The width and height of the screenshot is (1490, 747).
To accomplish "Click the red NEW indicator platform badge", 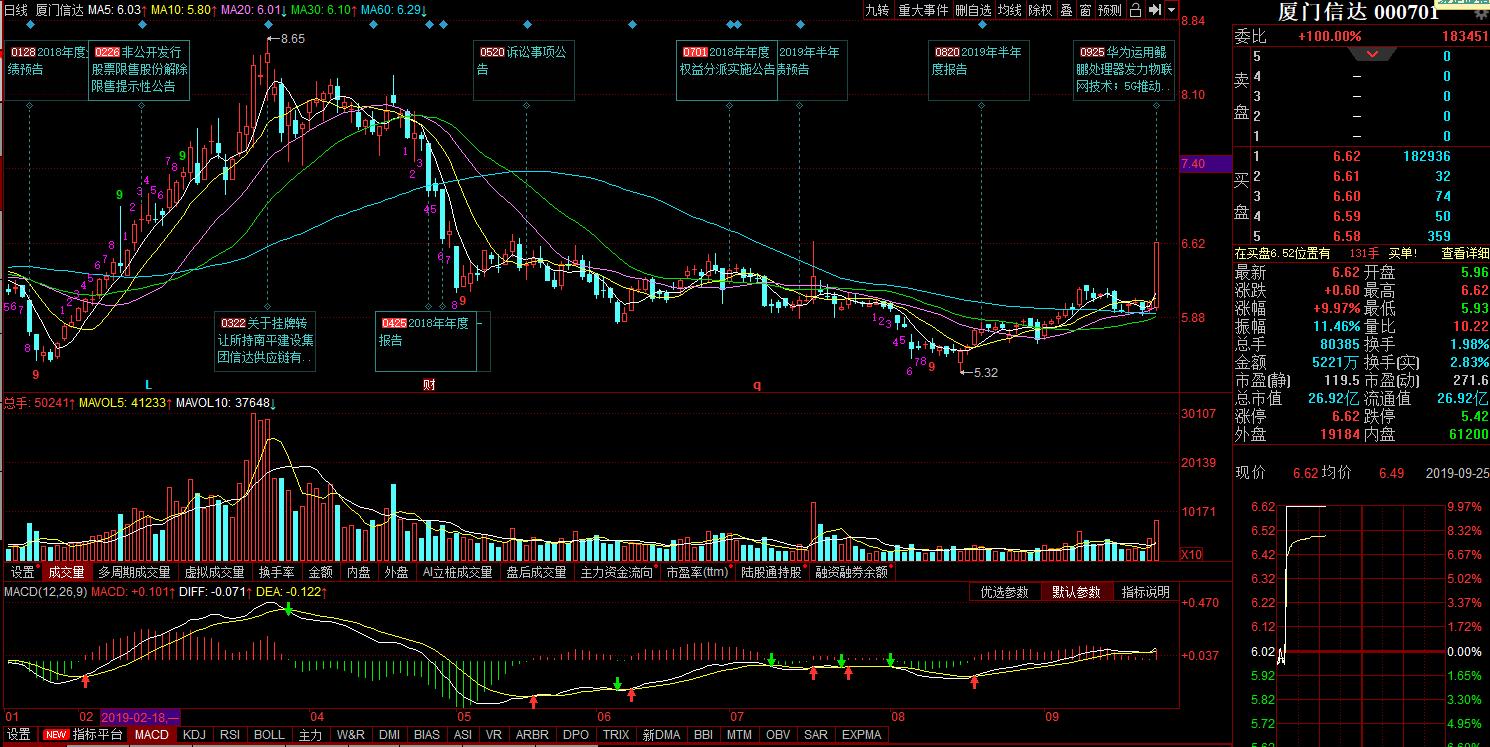I will click(x=55, y=735).
